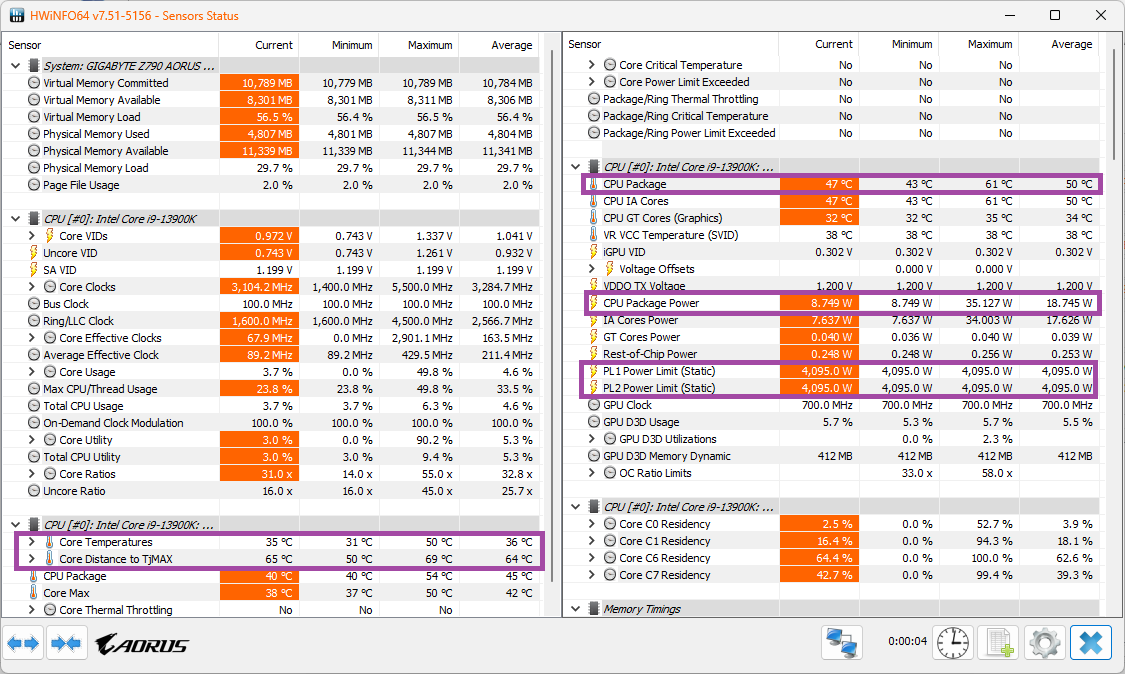Viewport: 1125px width, 674px height.
Task: Click Uncore VID lightning bolt icon
Action: (x=34, y=253)
